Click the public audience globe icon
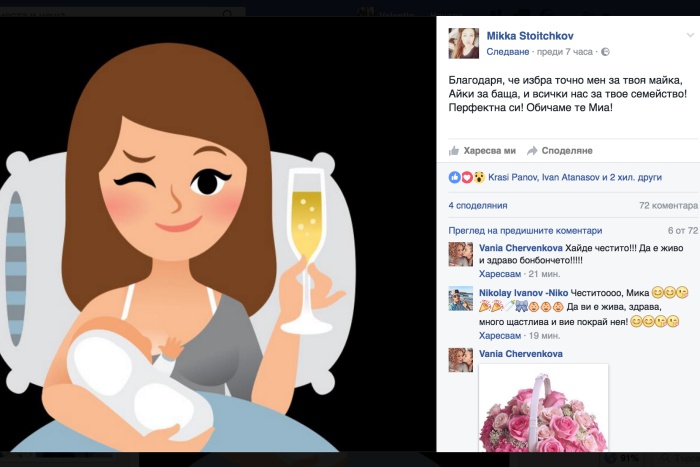The image size is (700, 467). (606, 52)
